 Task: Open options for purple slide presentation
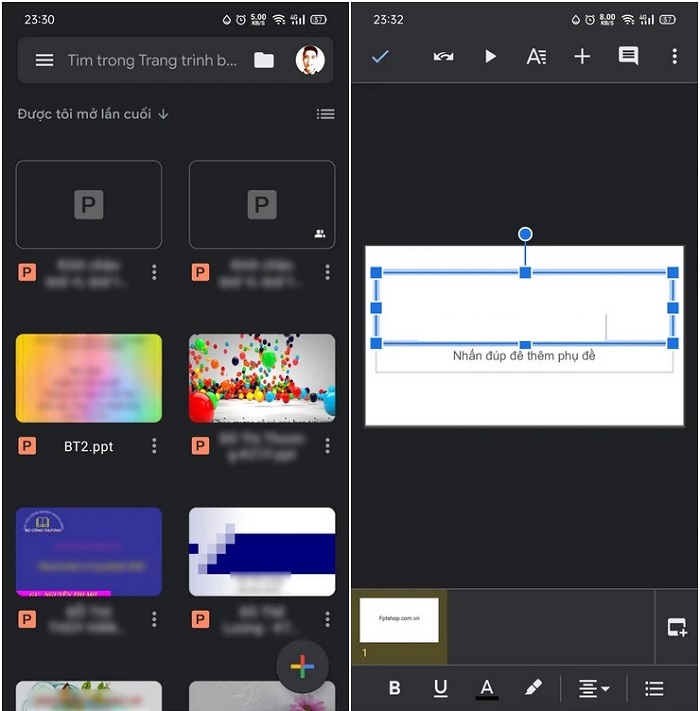coord(154,619)
